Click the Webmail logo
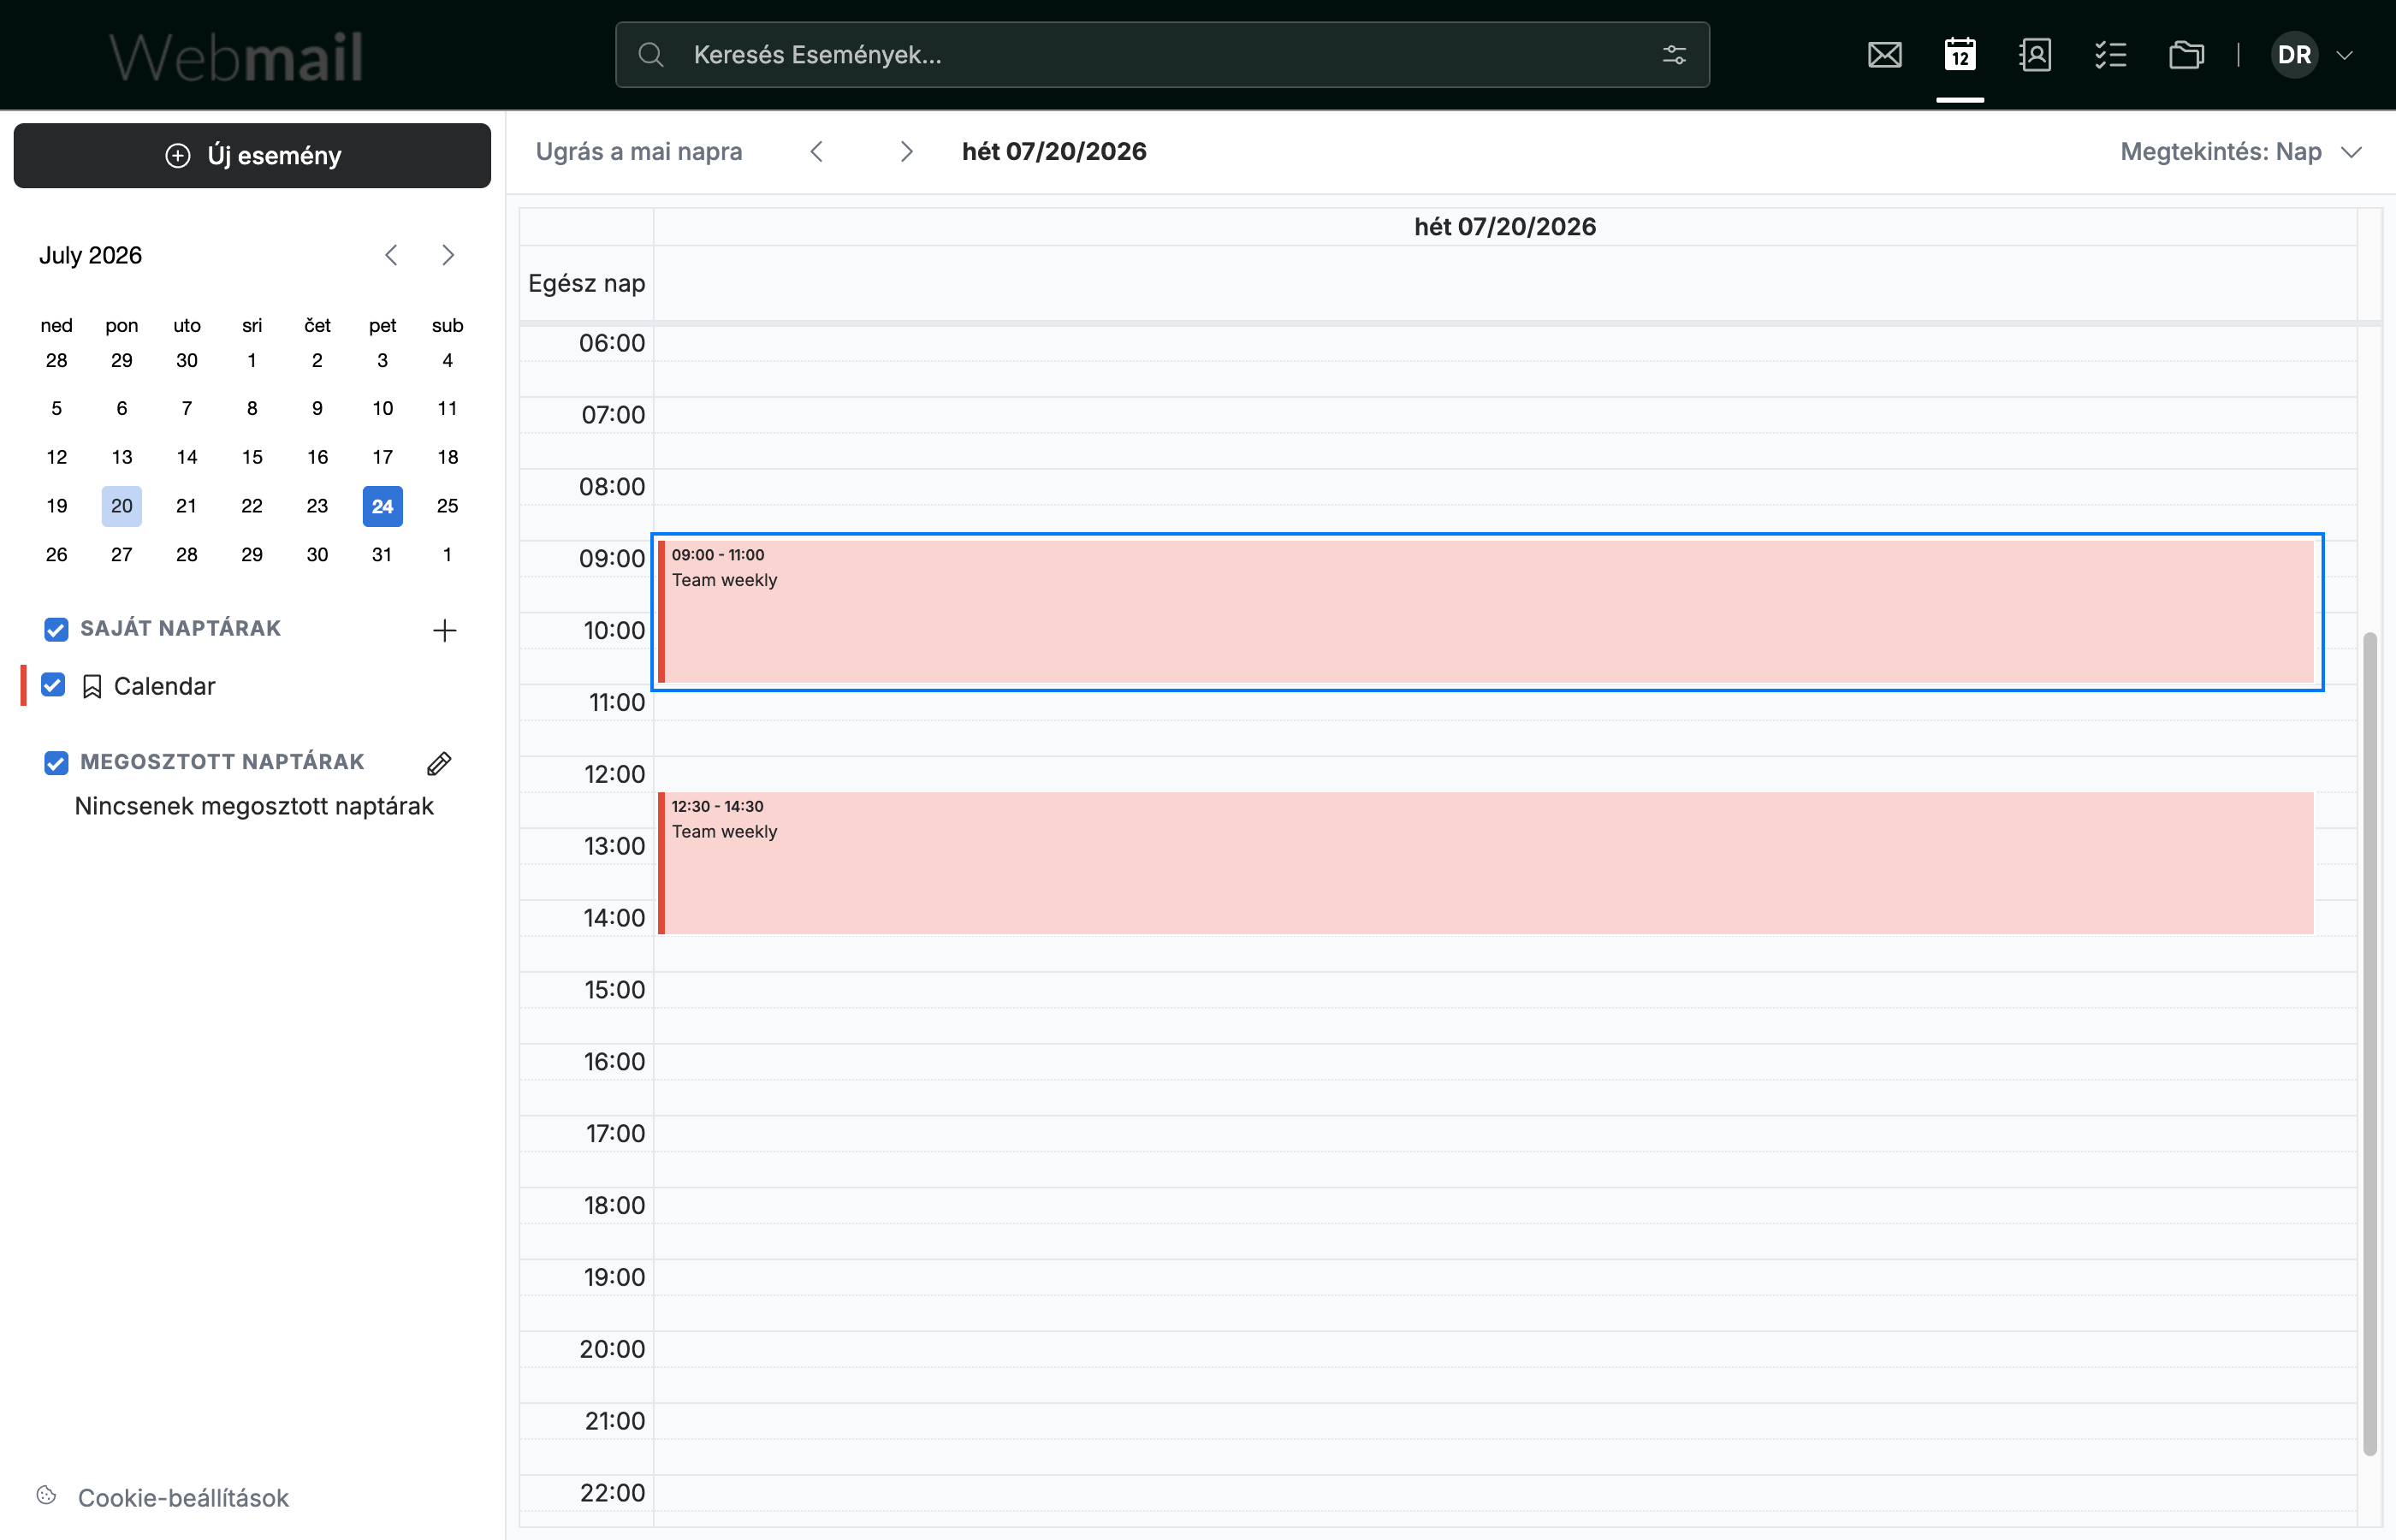 [x=236, y=57]
